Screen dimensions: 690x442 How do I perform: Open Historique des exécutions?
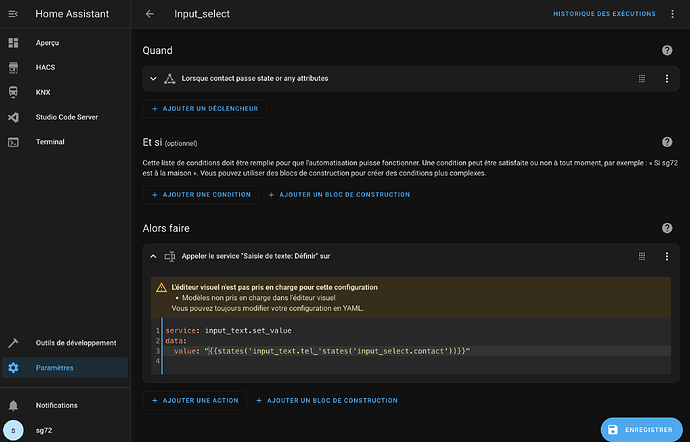[604, 14]
